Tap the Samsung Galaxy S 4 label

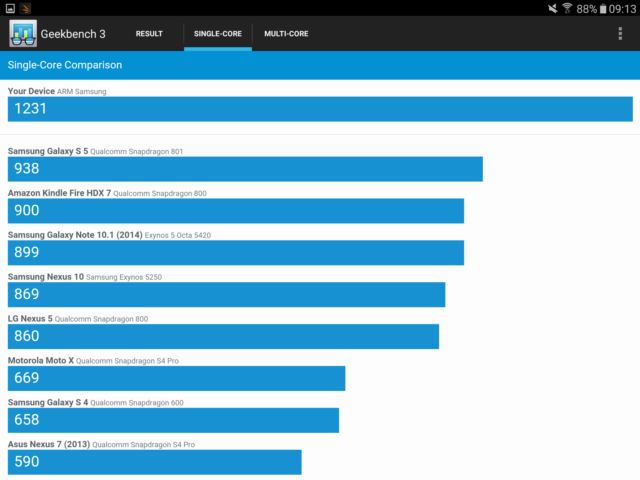48,402
